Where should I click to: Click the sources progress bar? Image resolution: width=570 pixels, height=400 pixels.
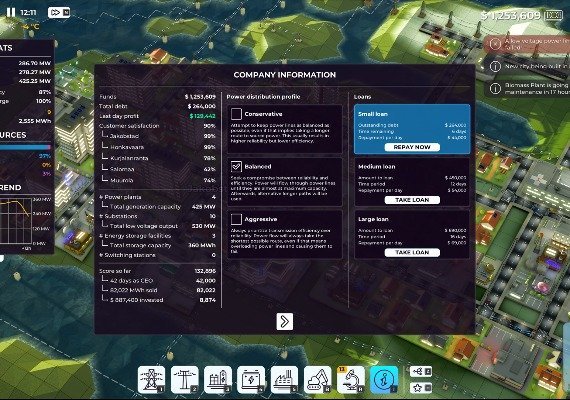point(25,147)
